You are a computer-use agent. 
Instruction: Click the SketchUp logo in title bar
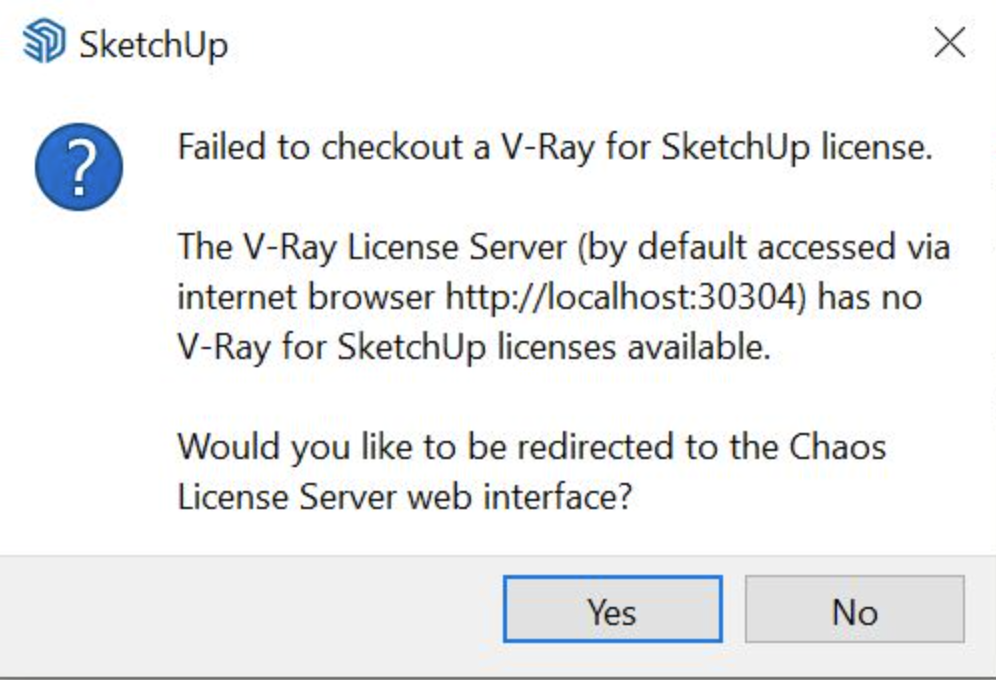click(43, 42)
